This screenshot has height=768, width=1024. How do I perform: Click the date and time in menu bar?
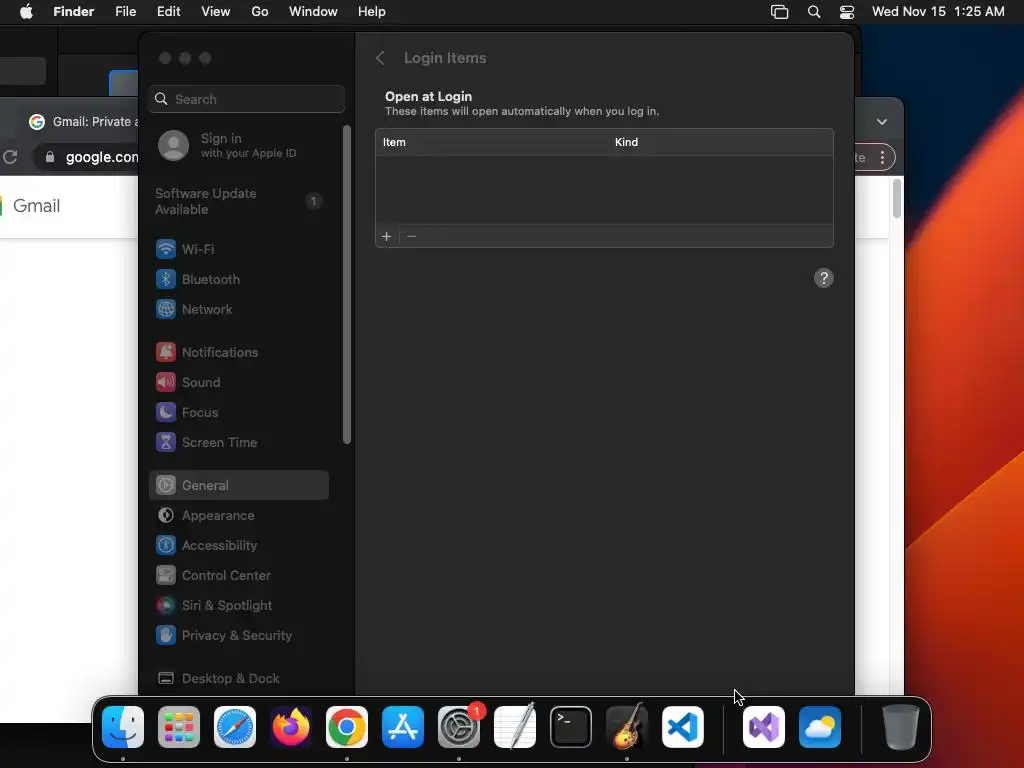[938, 12]
